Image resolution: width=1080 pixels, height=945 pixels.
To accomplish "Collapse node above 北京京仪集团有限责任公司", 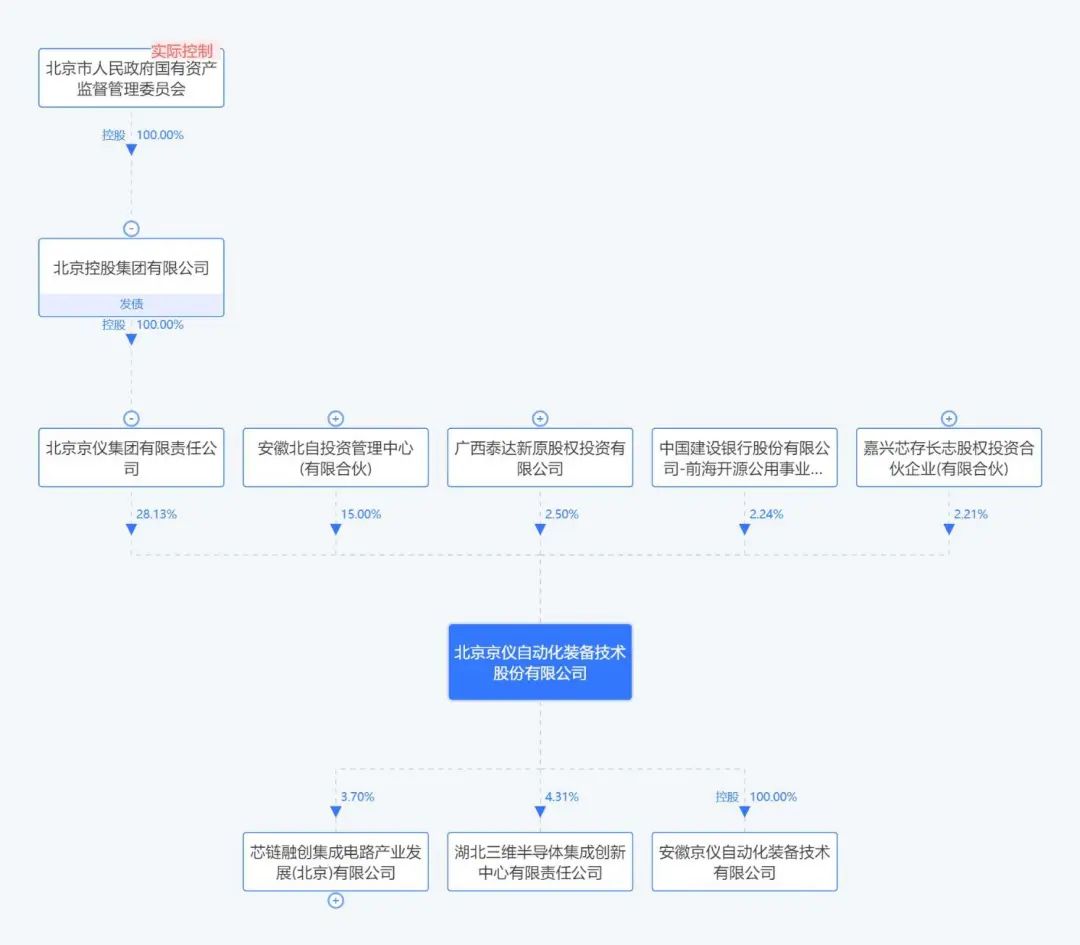I will (131, 419).
